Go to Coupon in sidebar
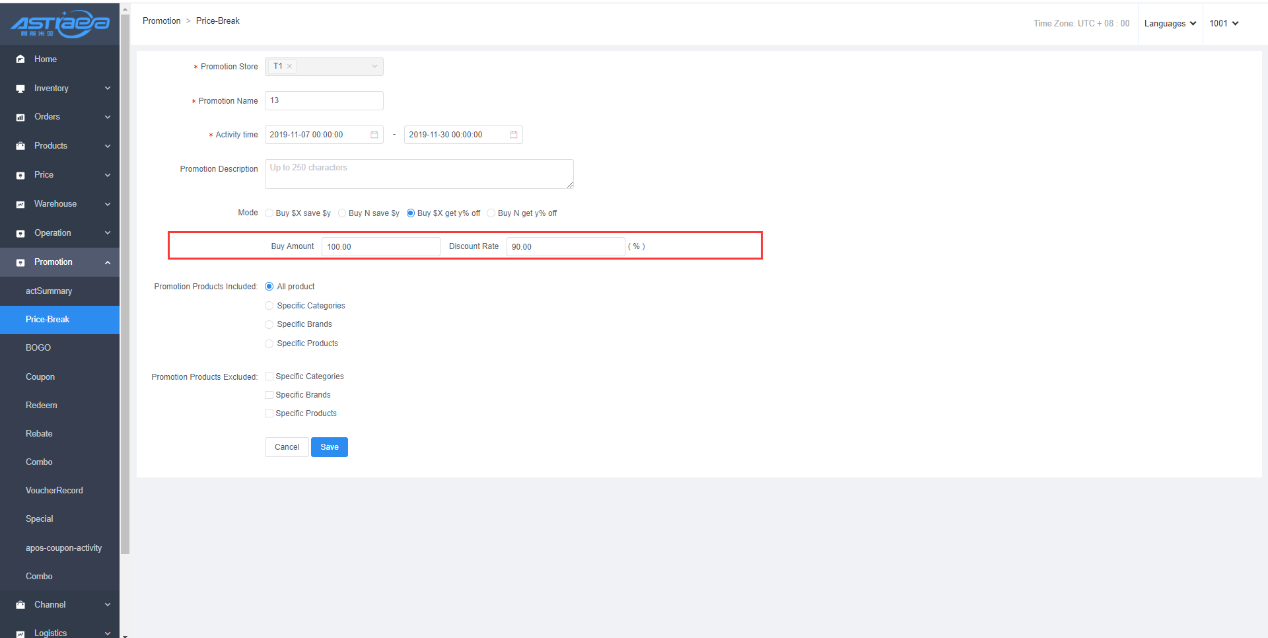 (x=40, y=377)
